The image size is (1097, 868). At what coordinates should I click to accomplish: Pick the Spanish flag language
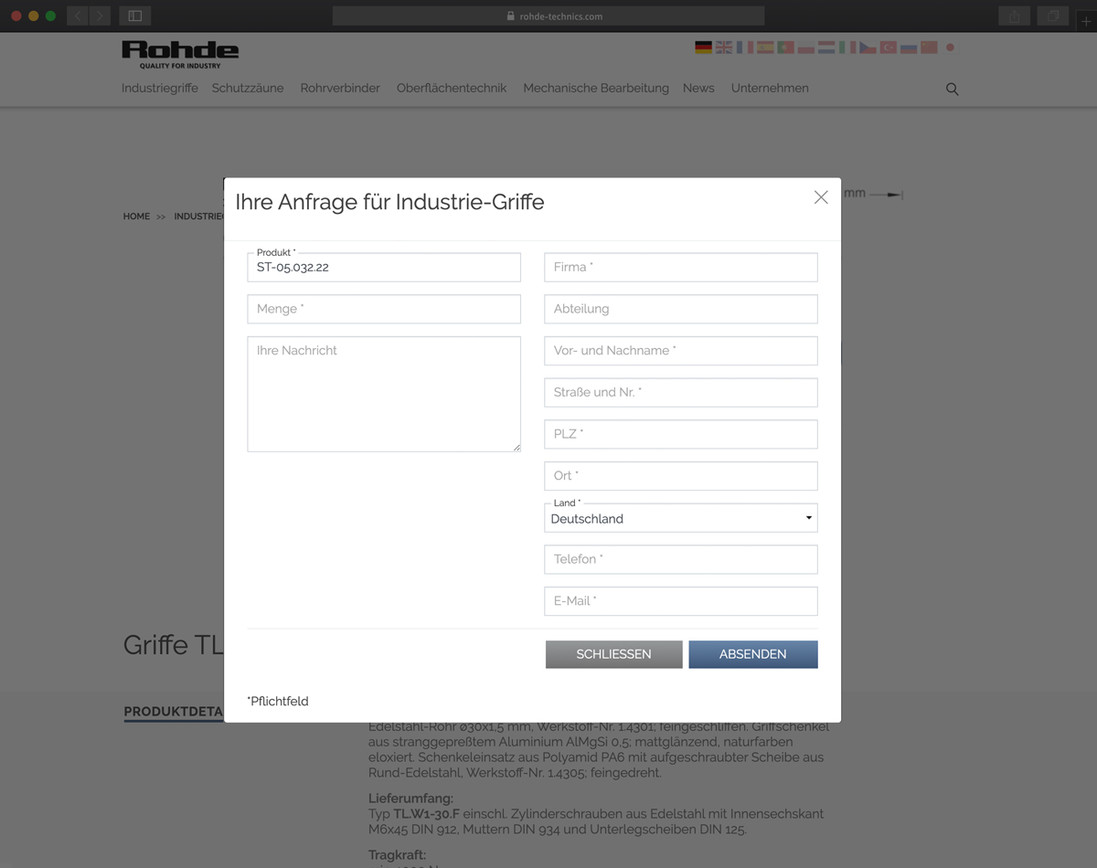pyautogui.click(x=765, y=47)
